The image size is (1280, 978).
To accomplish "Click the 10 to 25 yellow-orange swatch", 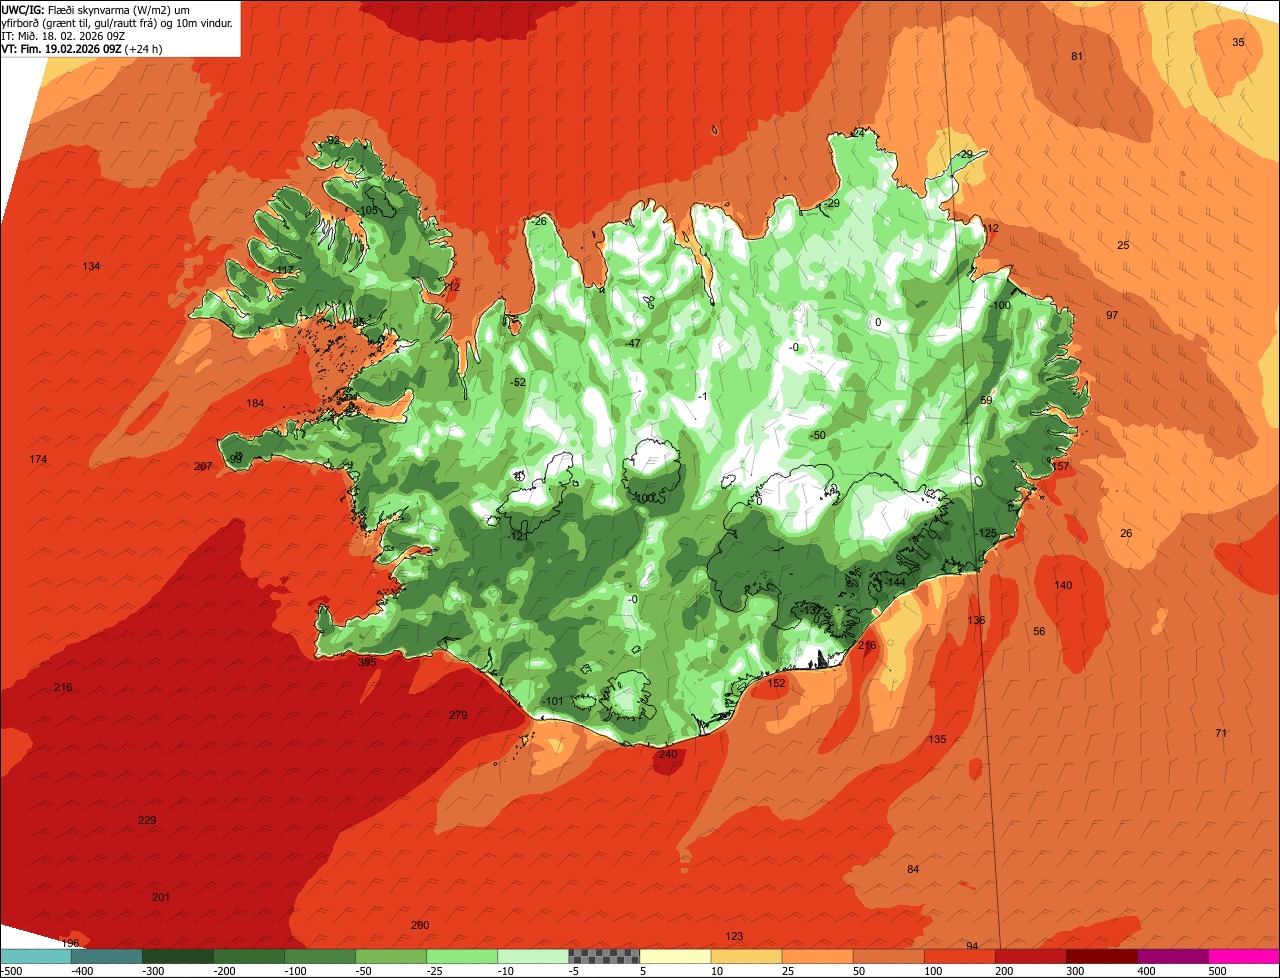I will coord(746,956).
